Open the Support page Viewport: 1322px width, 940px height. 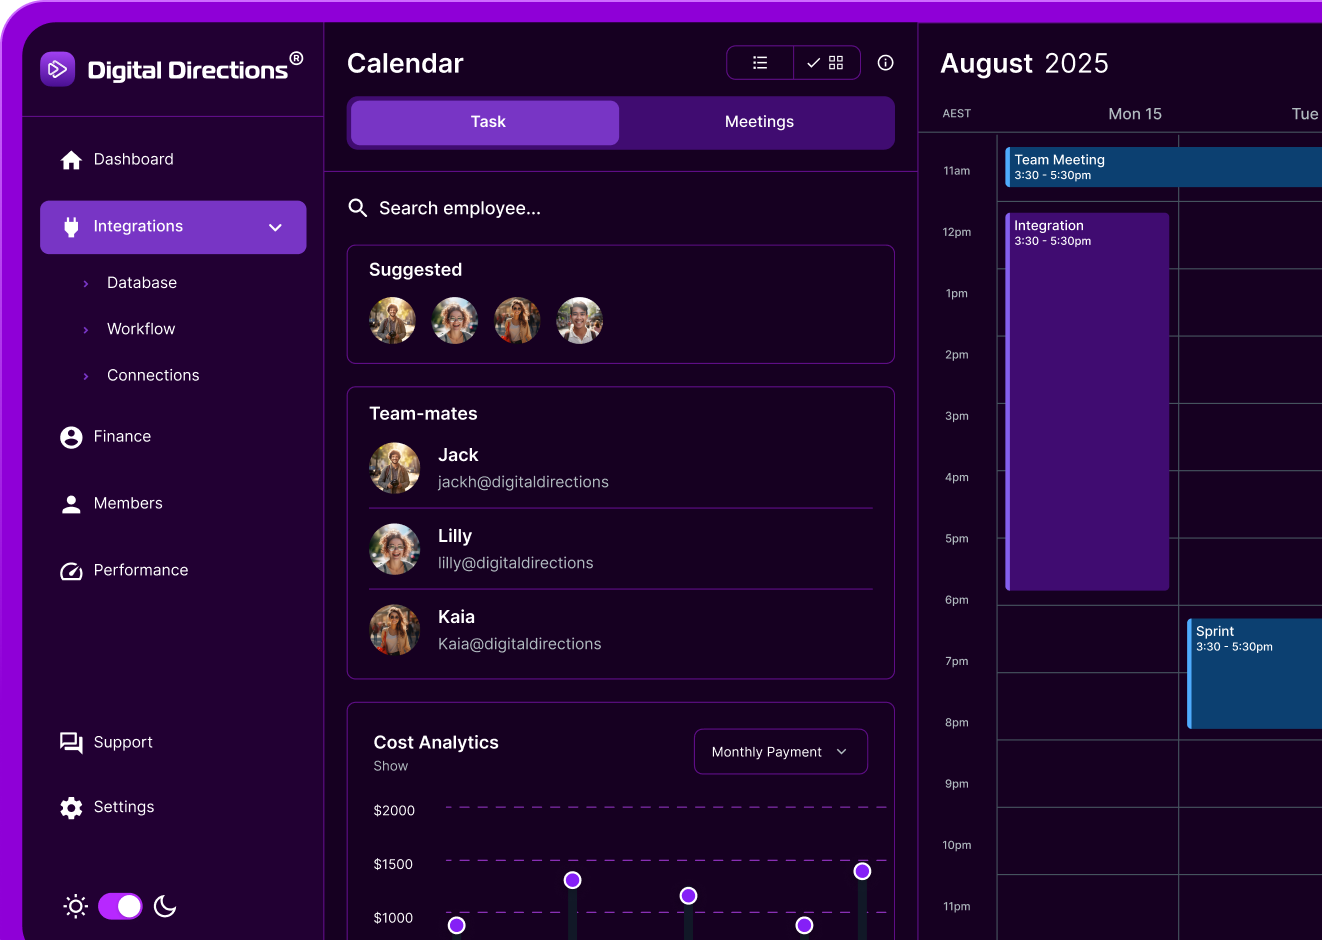123,742
